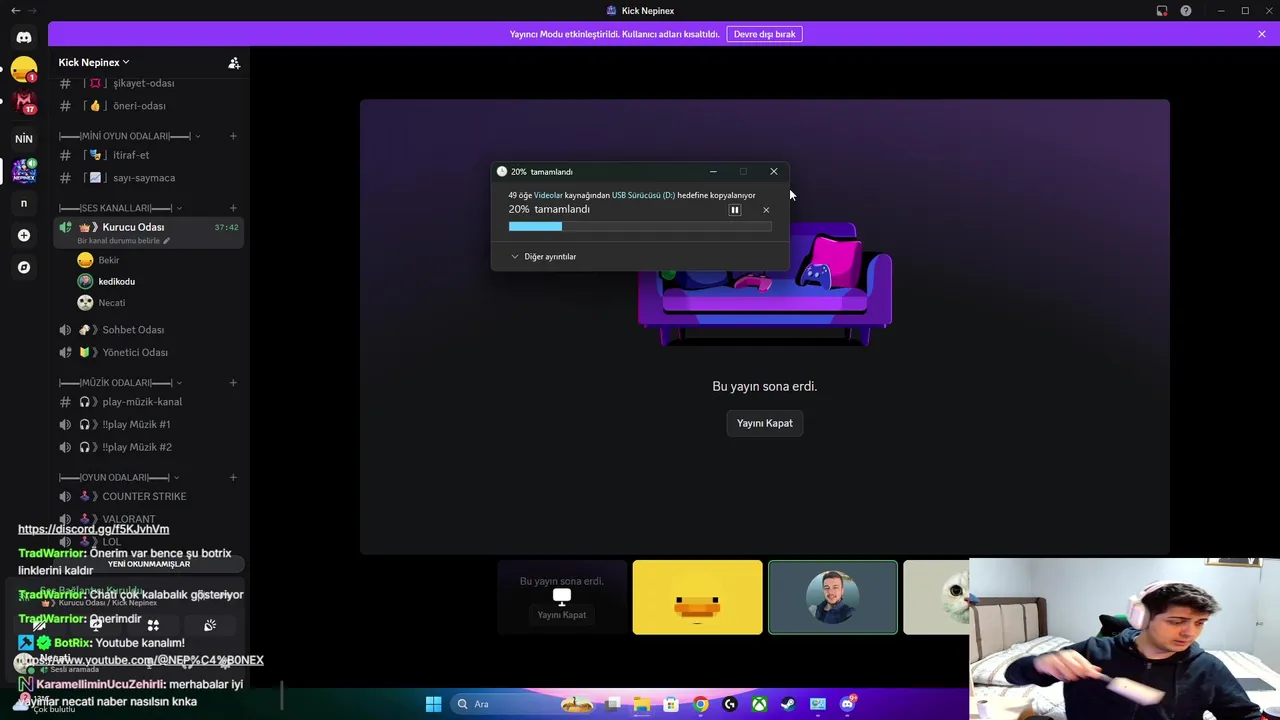This screenshot has width=1280, height=720.
Task: Open the yellow duck server icon
Action: pyautogui.click(x=24, y=70)
